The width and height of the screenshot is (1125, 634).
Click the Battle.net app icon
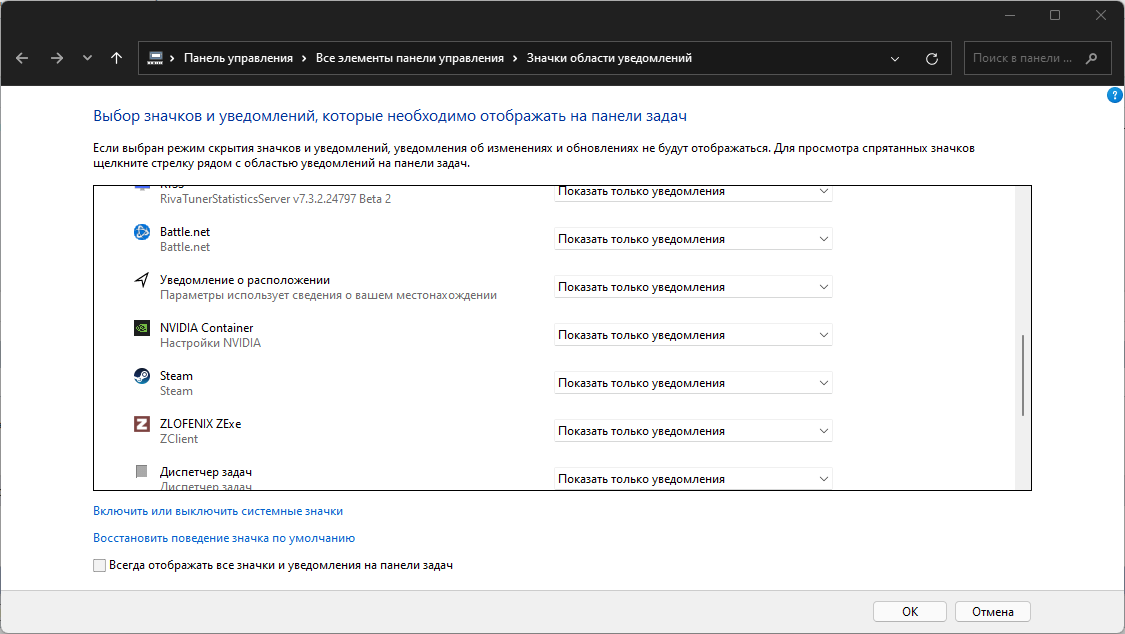click(x=142, y=232)
